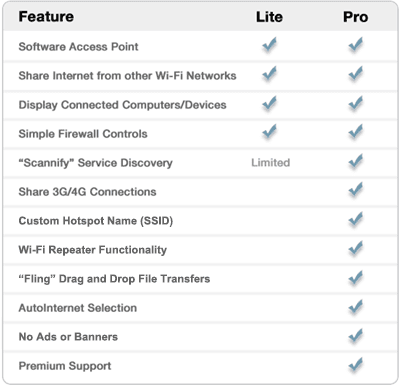This screenshot has width=400, height=385.
Task: Click the Lite checkmark for Simple Firewall Controls
Action: click(x=269, y=131)
